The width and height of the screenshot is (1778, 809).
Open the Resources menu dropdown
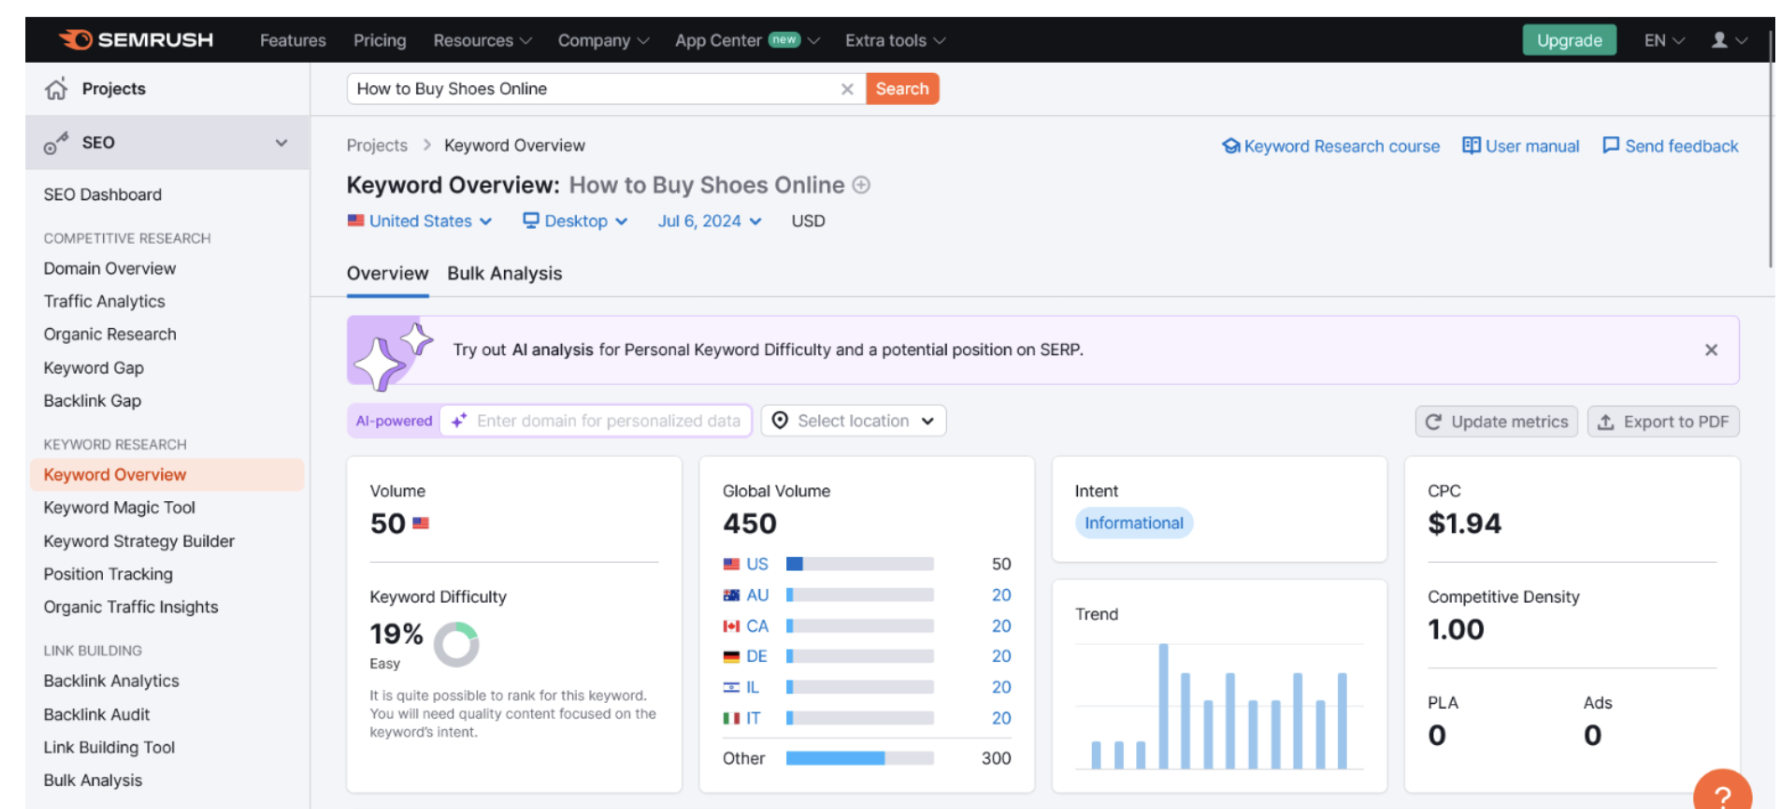(x=482, y=40)
